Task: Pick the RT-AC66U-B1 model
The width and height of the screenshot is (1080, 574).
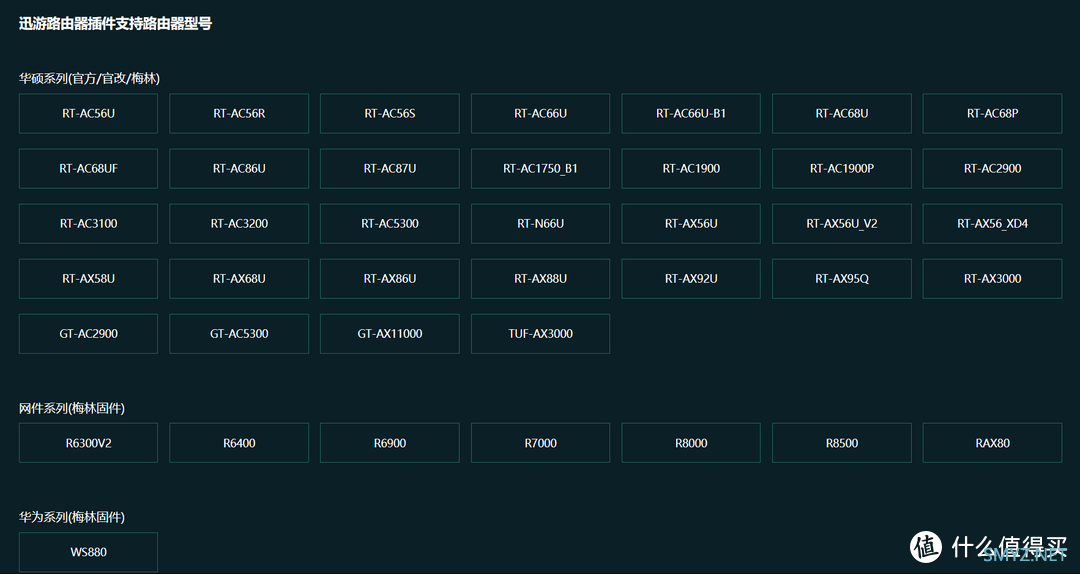Action: [x=691, y=114]
